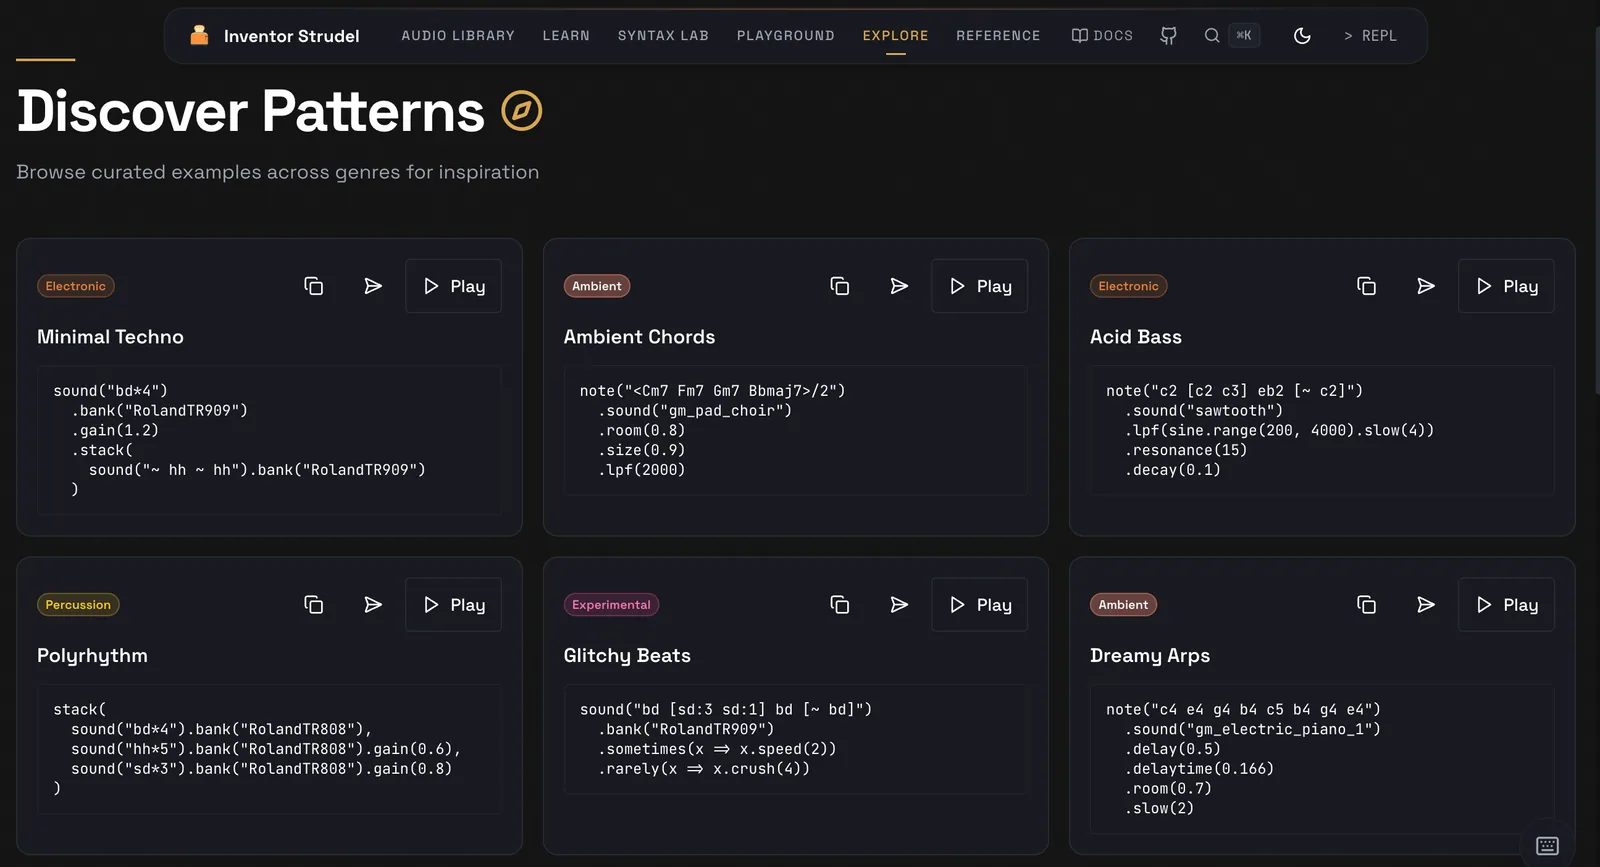
Task: Play the Ambient Chords pattern
Action: click(x=979, y=286)
